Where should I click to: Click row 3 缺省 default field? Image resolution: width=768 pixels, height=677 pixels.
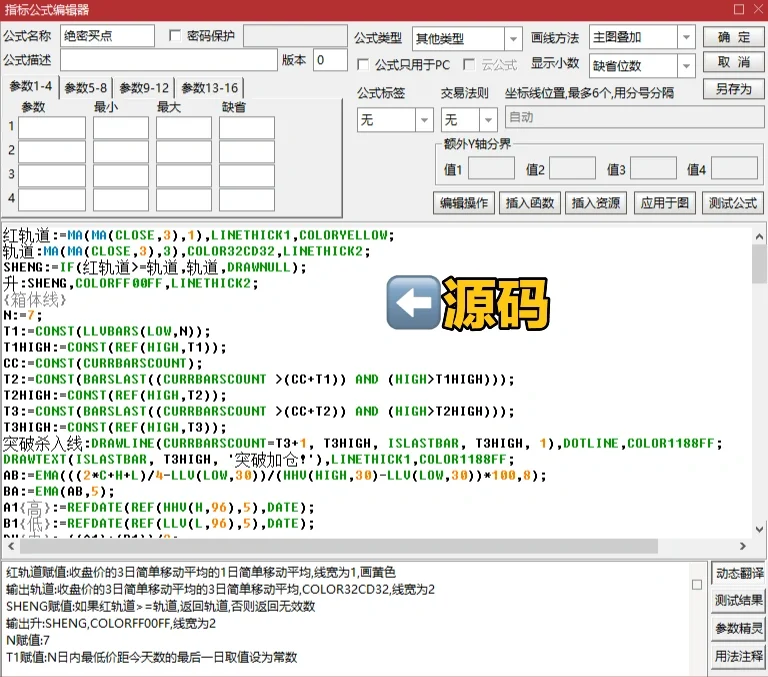246,175
